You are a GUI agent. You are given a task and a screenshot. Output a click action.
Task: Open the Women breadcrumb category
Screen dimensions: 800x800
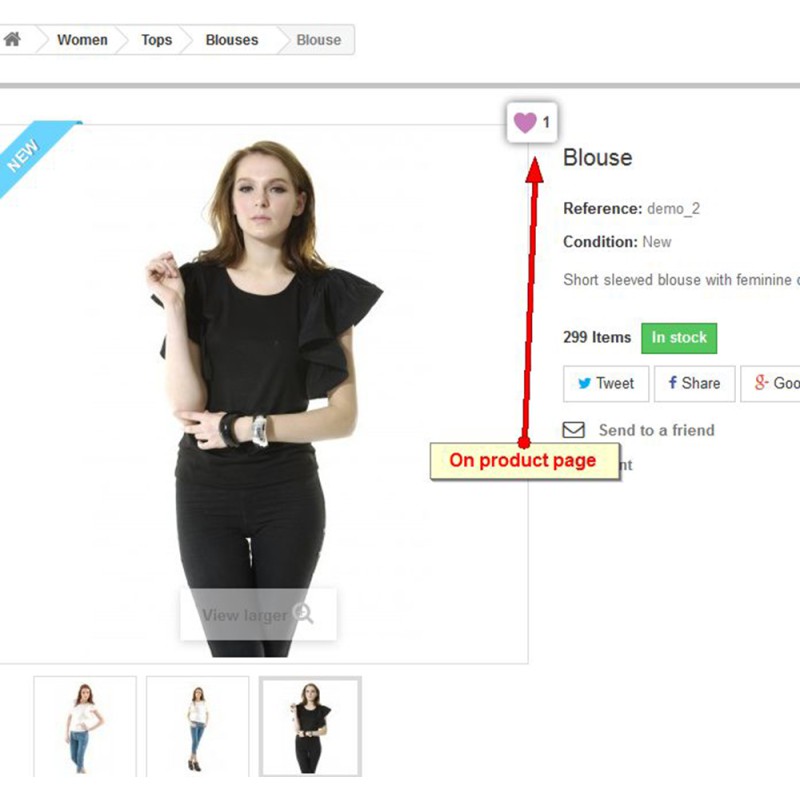(x=82, y=40)
